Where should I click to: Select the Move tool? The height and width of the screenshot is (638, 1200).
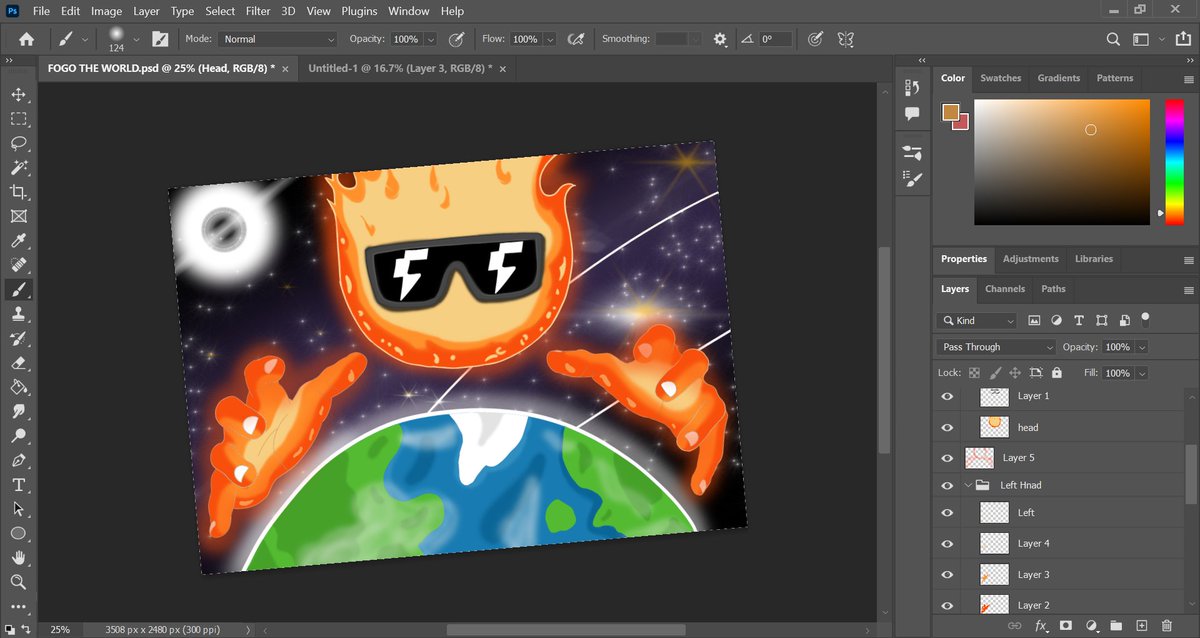pyautogui.click(x=18, y=95)
